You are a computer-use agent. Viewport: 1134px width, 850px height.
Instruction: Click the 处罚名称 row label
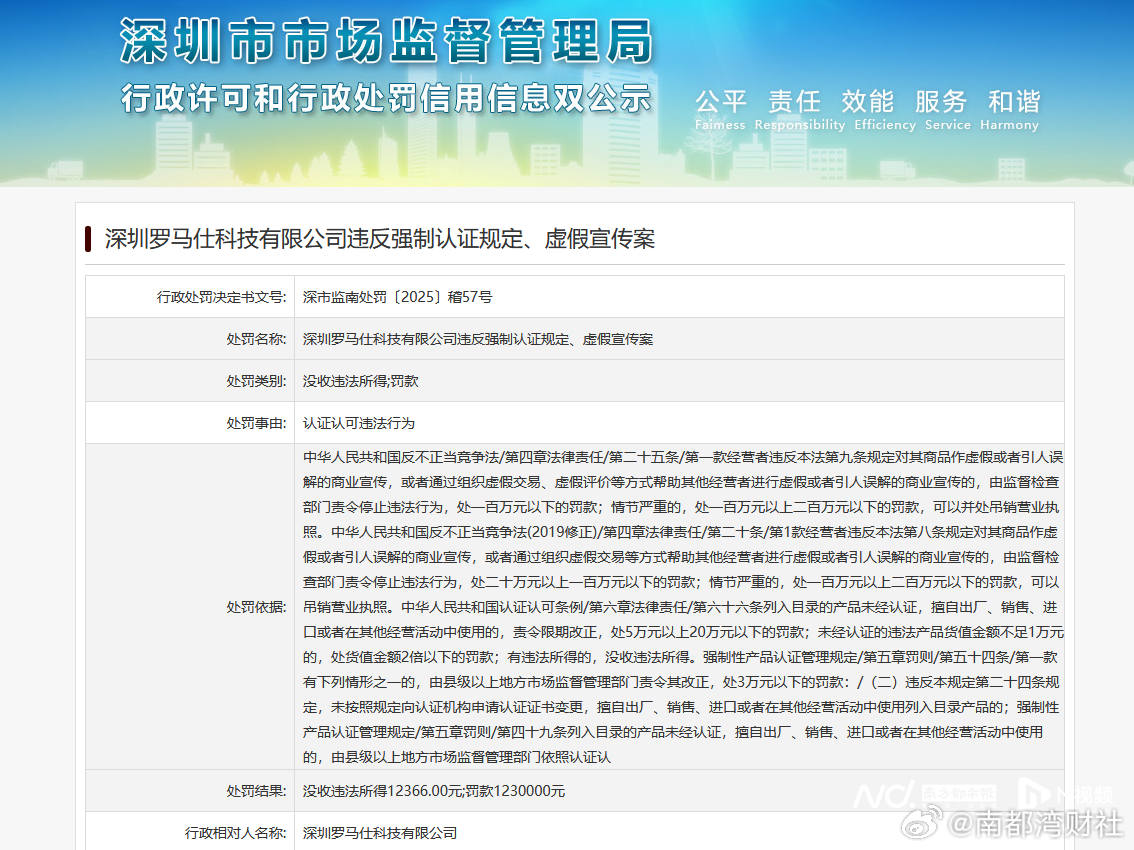256,339
